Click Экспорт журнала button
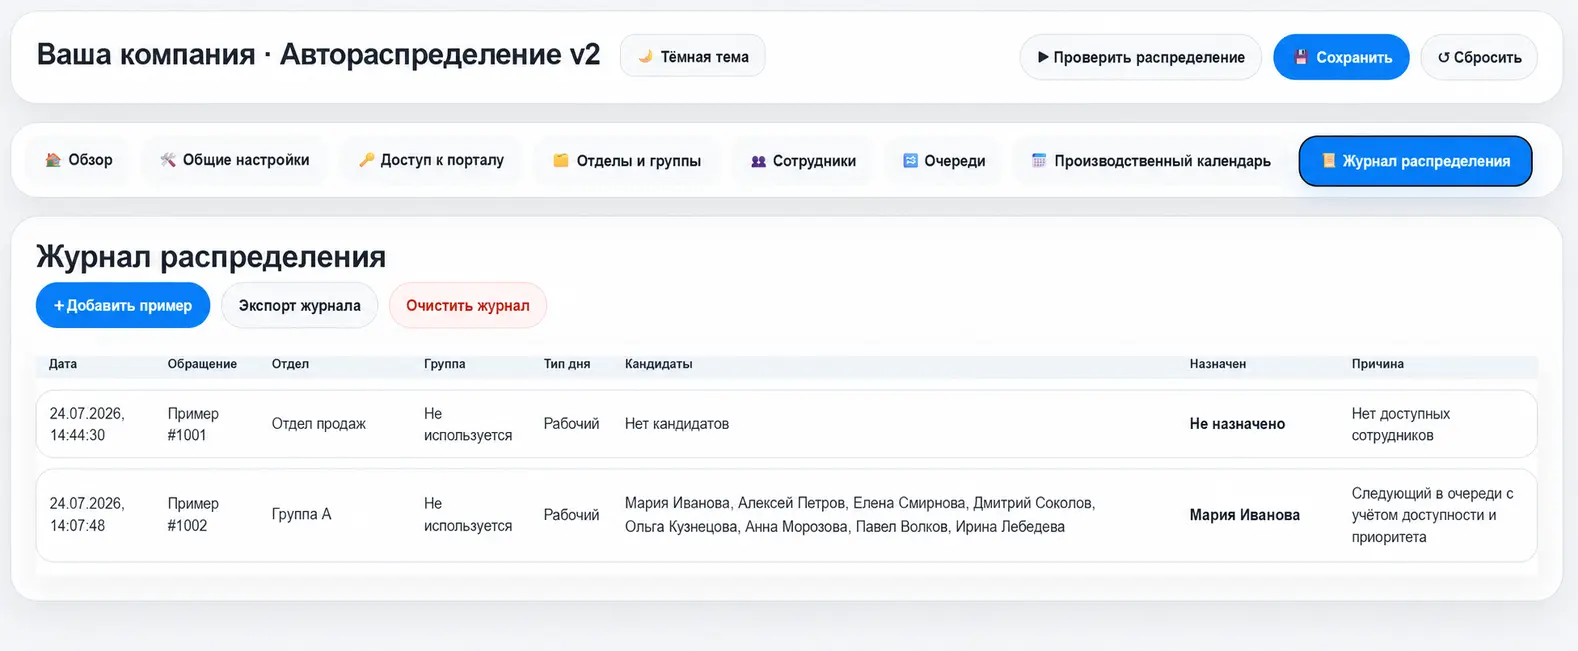Image resolution: width=1578 pixels, height=651 pixels. [299, 305]
